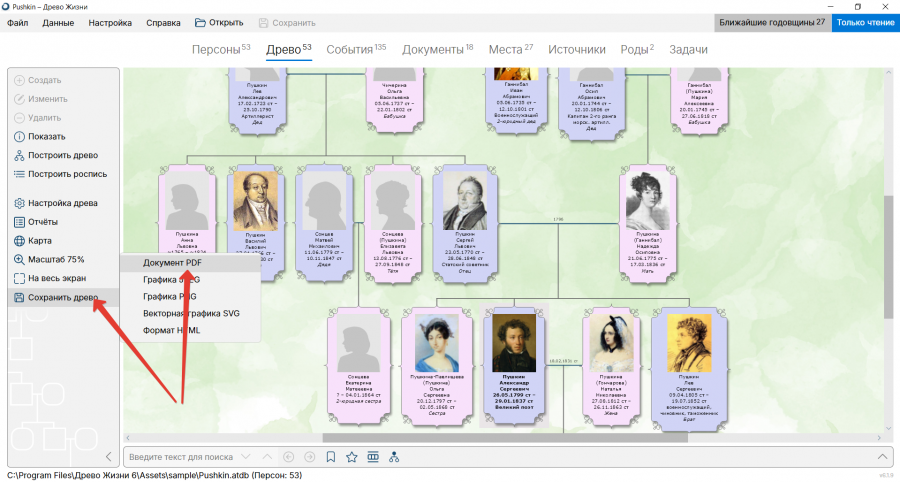The height and width of the screenshot is (482, 900).
Task: Expand the search options dropdown arrow
Action: 246,457
